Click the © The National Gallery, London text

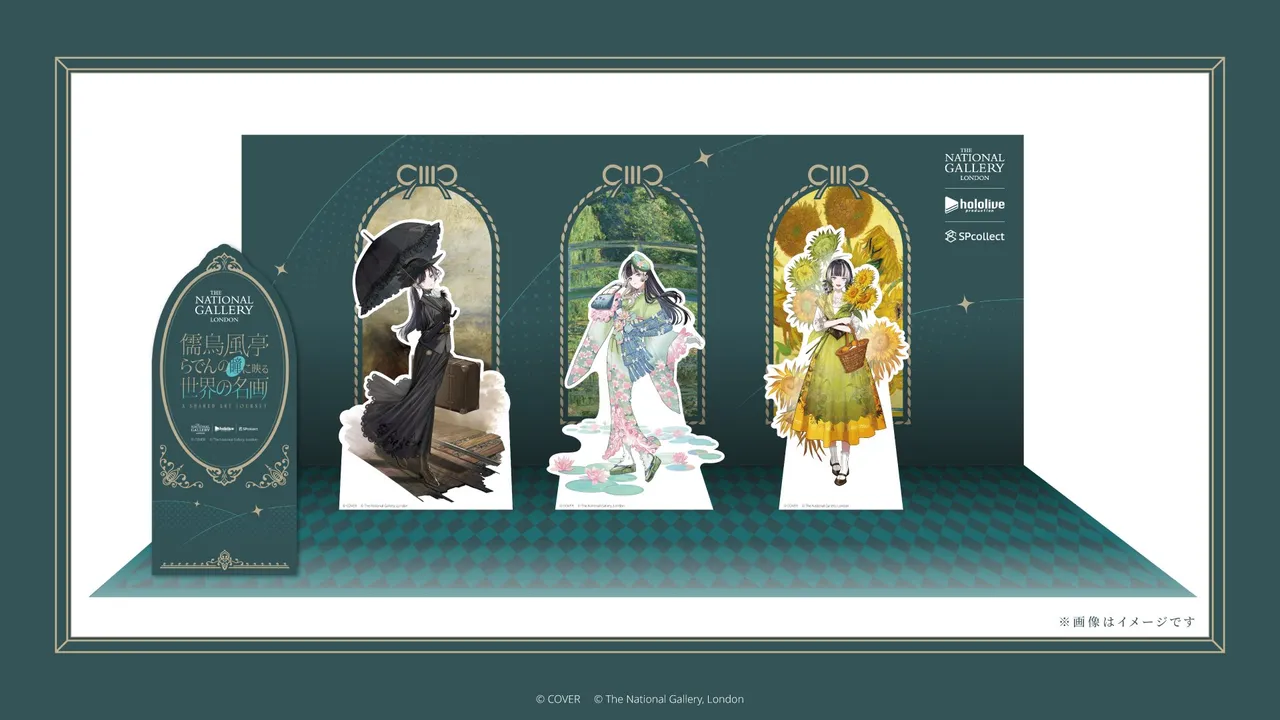click(x=669, y=699)
